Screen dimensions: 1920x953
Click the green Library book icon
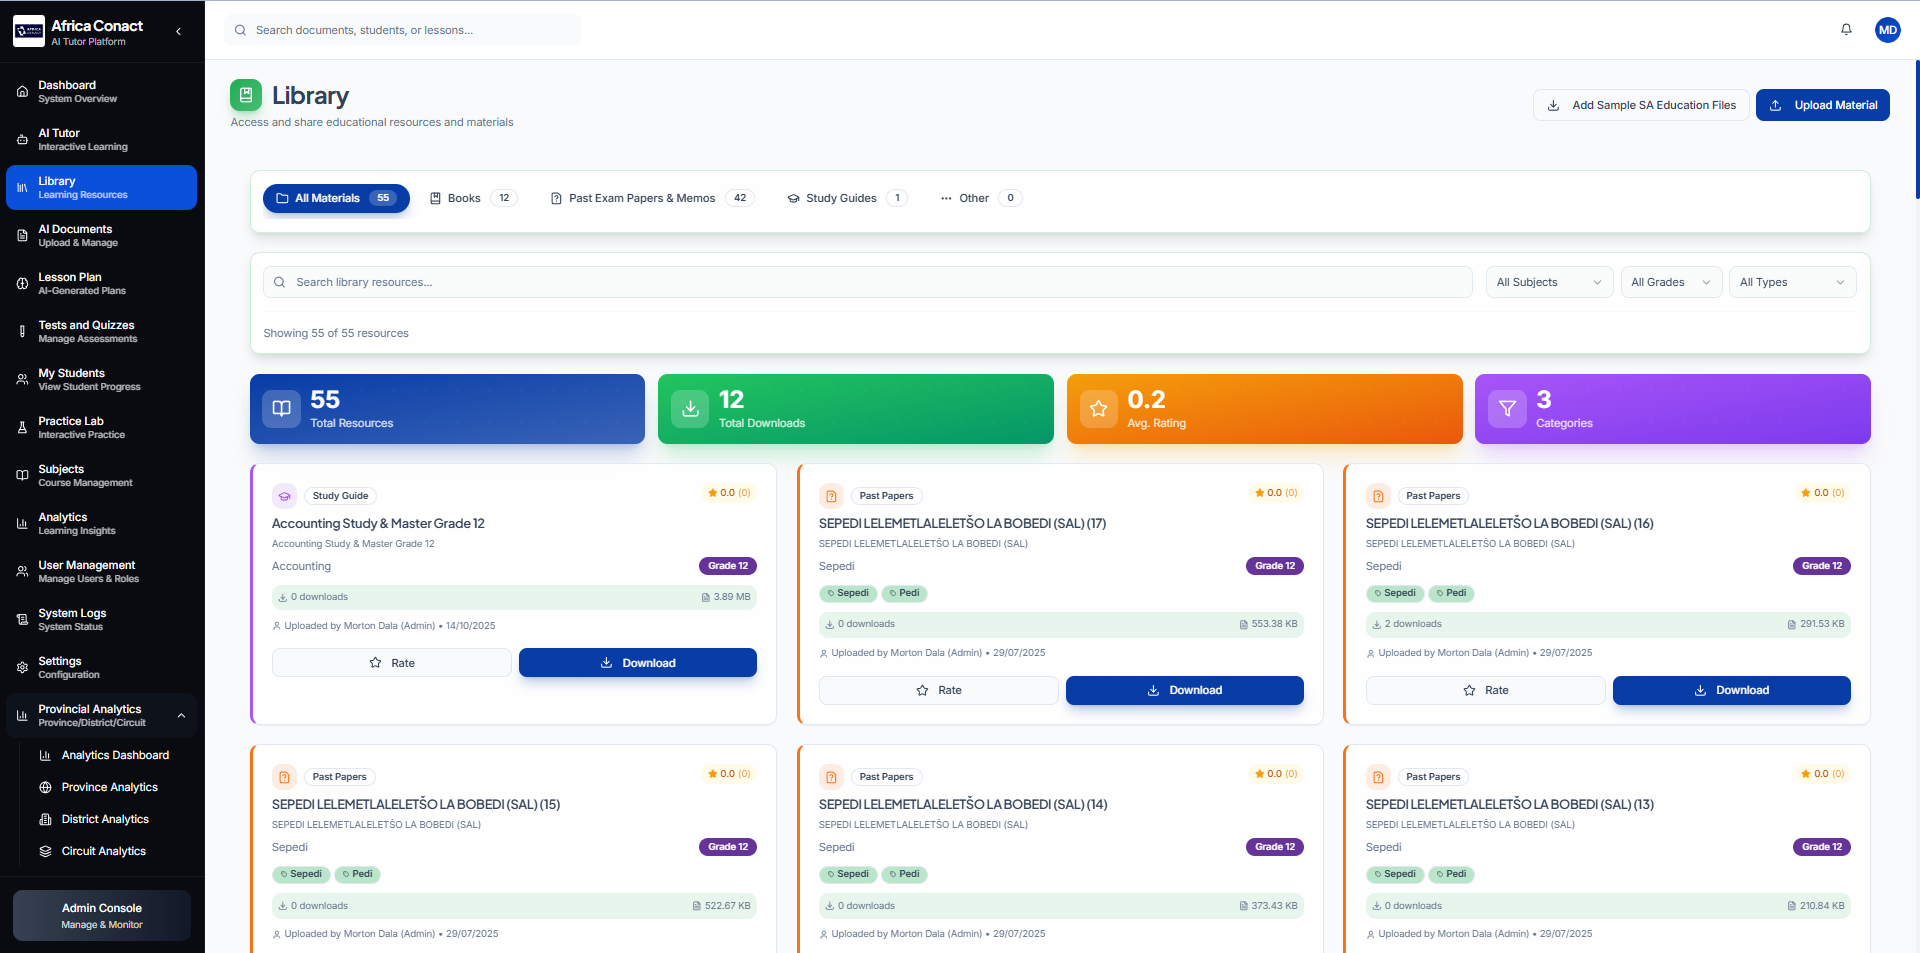point(246,96)
